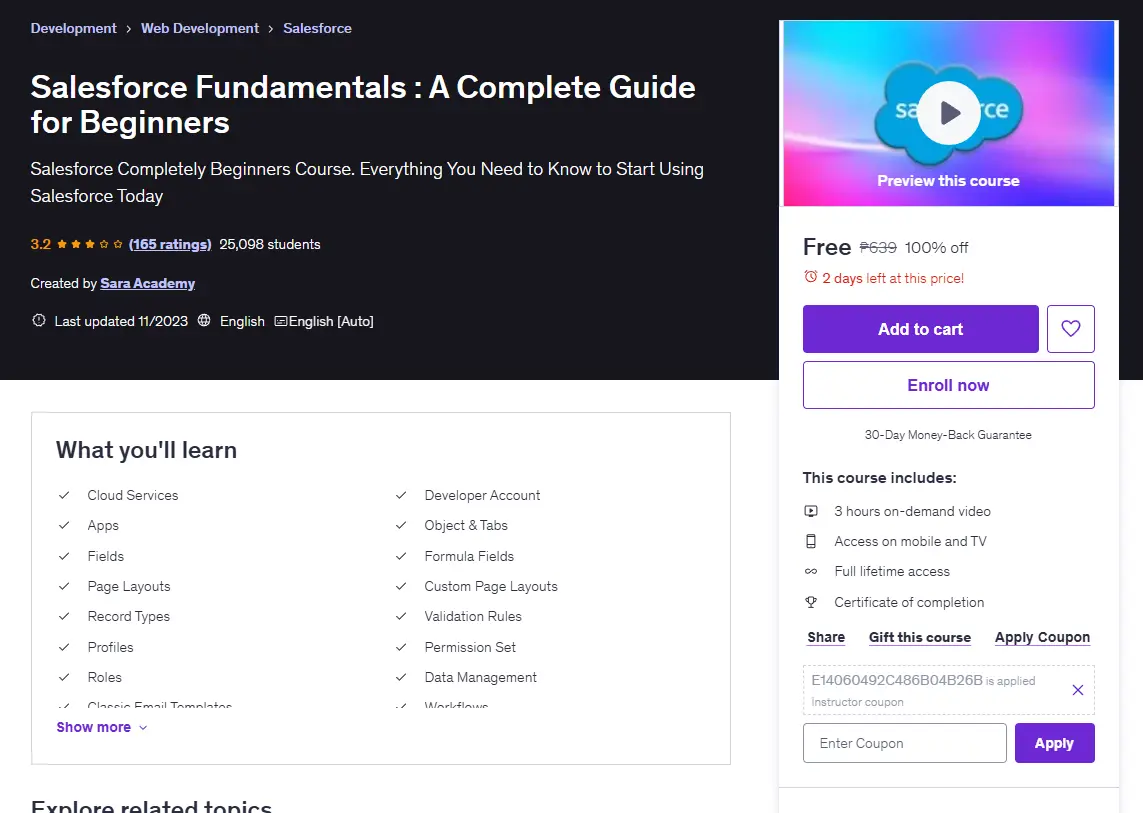Viewport: 1143px width, 813px height.
Task: Click the star rating icons
Action: coord(90,244)
